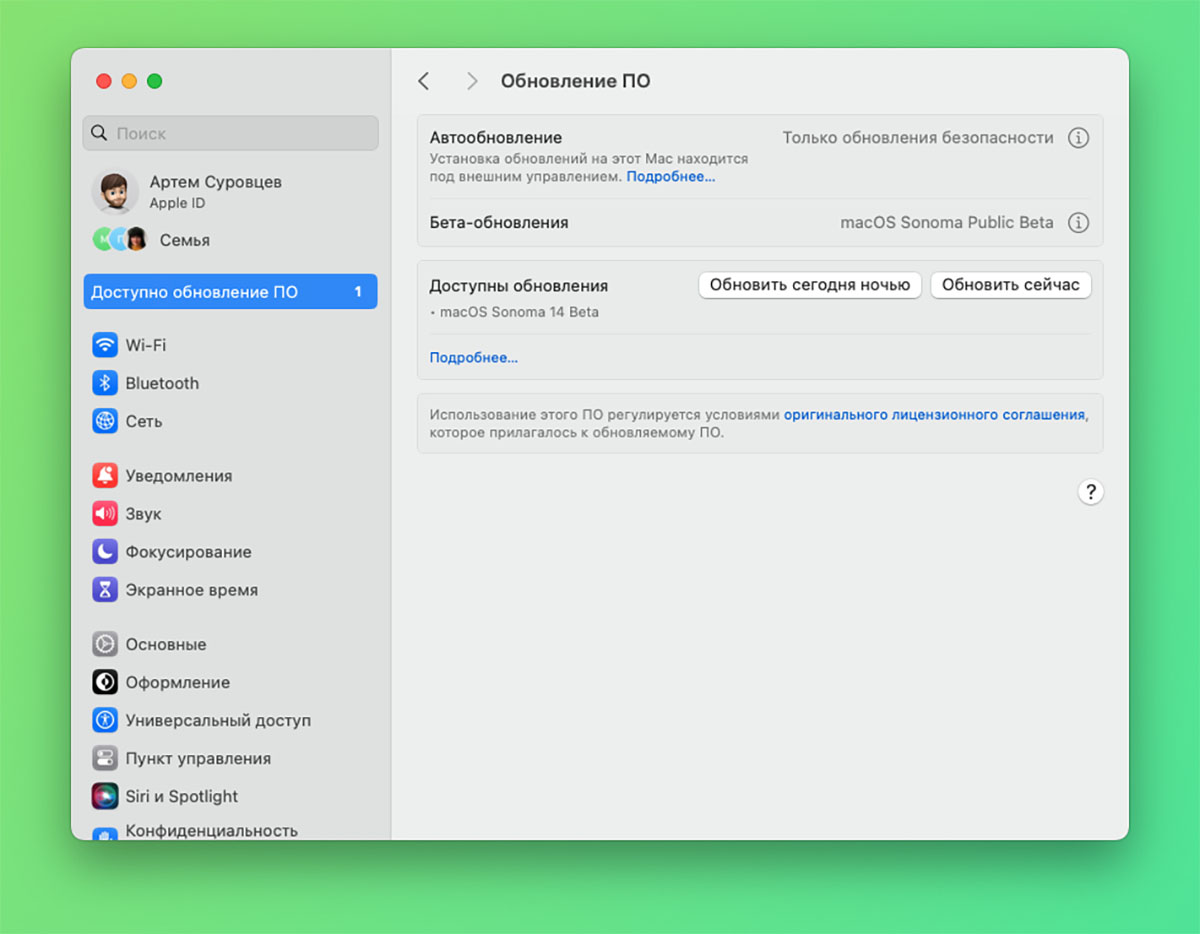Open Звук sound settings icon
1200x934 pixels.
(105, 514)
